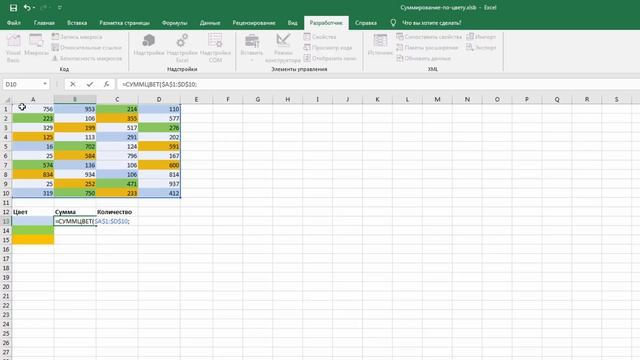Switch to the Данные tab
This screenshot has width=640, height=360.
click(x=210, y=23)
